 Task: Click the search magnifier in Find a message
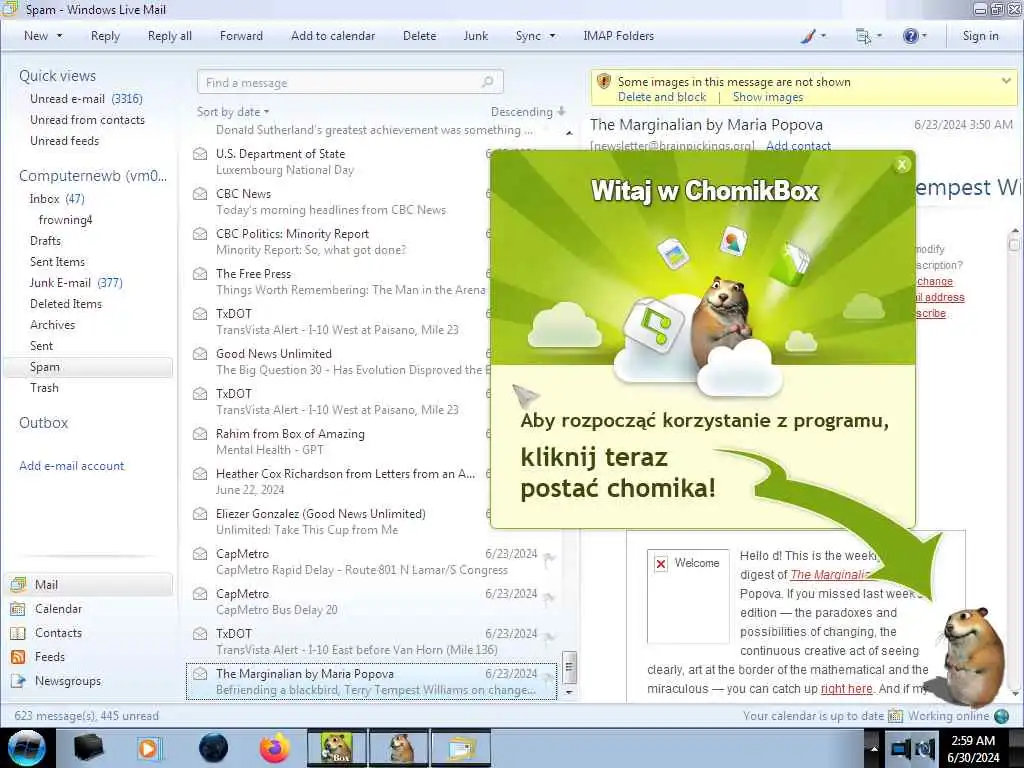pos(487,82)
